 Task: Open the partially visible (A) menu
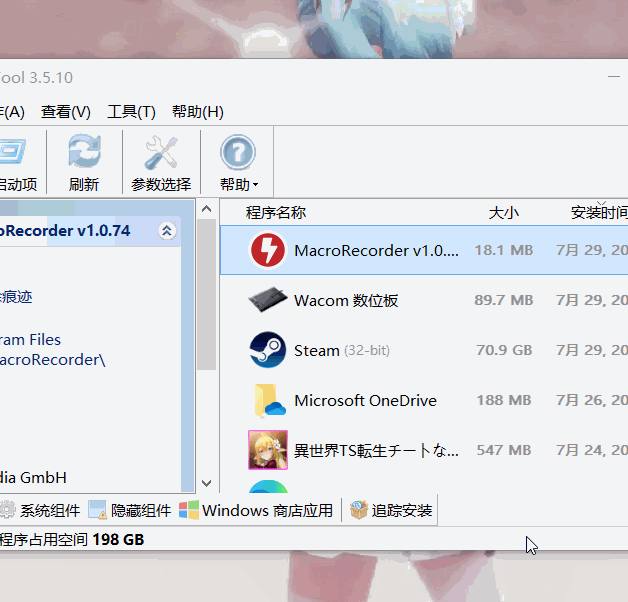pos(12,112)
